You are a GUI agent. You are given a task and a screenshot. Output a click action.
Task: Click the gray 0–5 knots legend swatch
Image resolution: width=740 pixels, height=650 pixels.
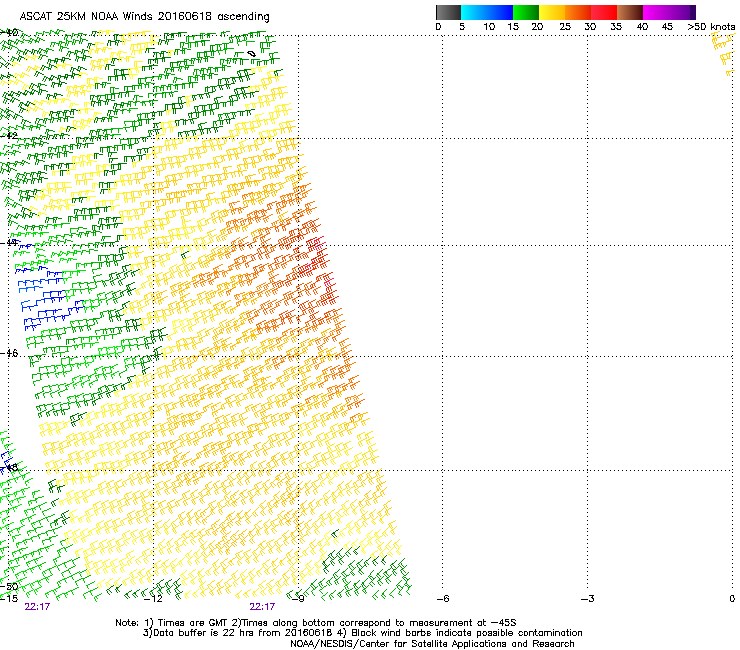pyautogui.click(x=448, y=12)
